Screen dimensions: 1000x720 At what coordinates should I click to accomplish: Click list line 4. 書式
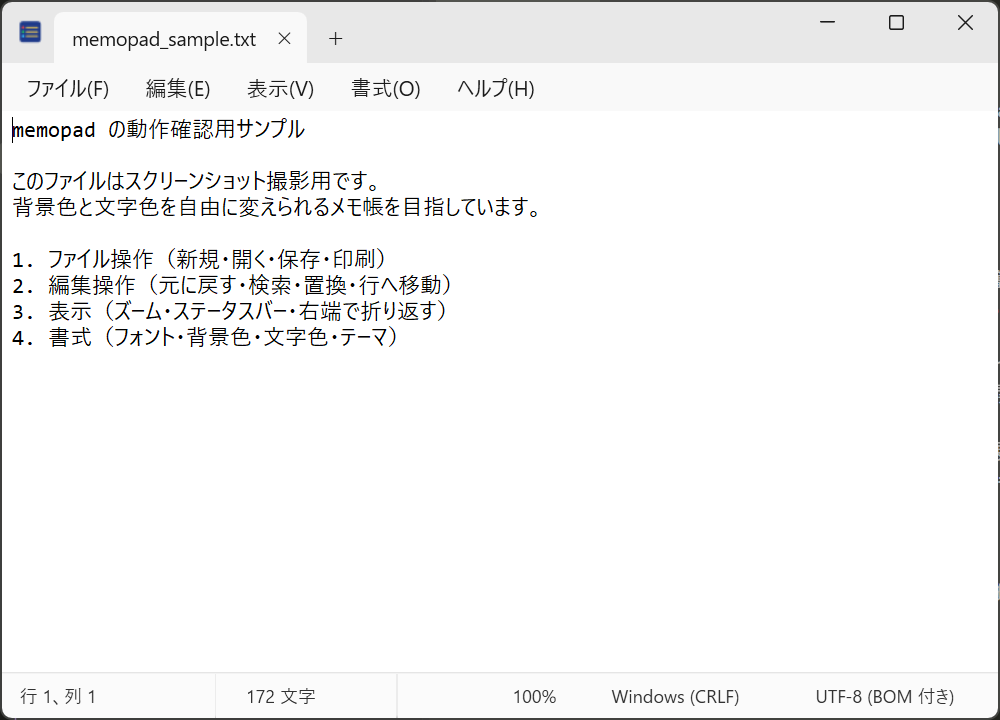tap(207, 337)
